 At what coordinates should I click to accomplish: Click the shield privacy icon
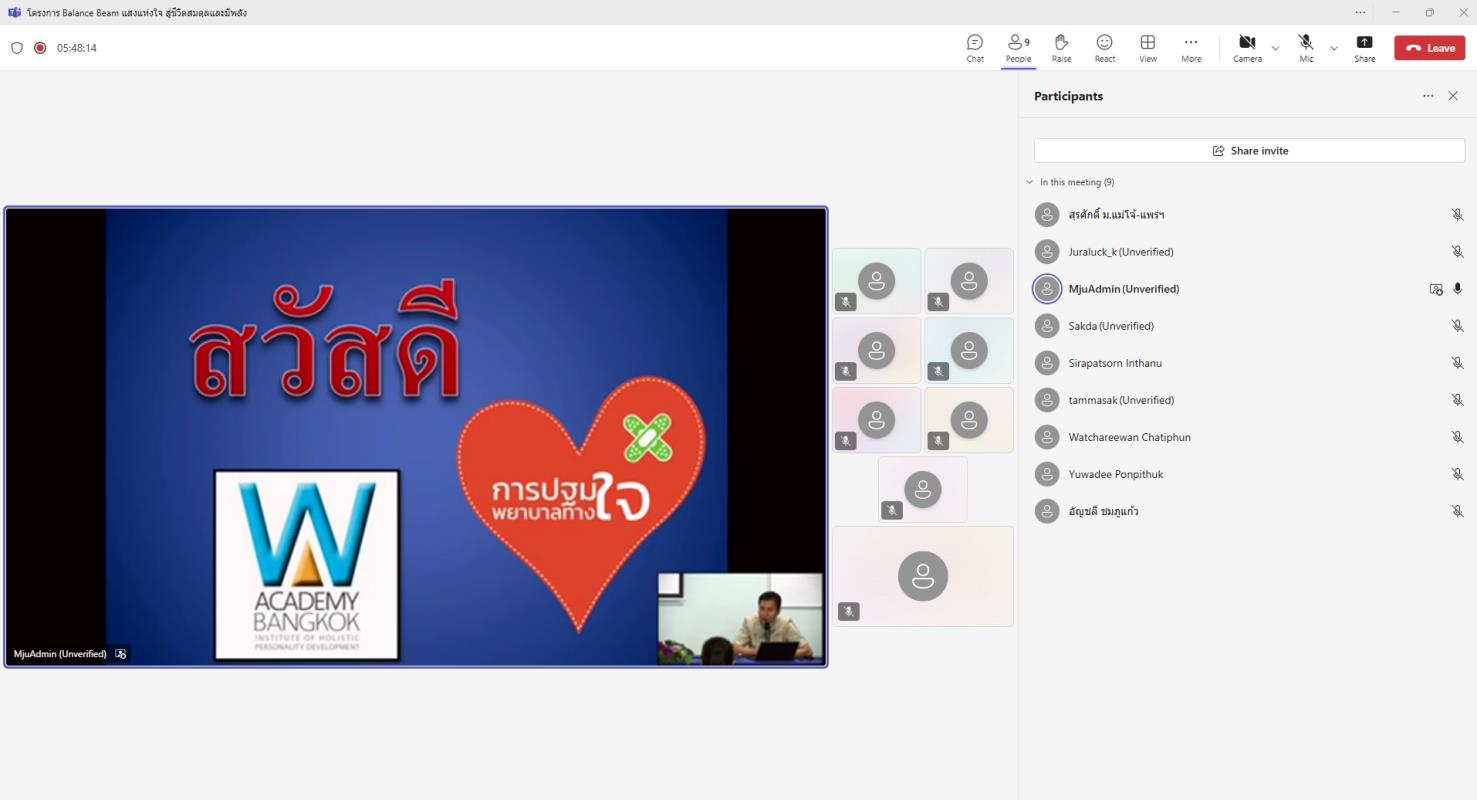(17, 48)
